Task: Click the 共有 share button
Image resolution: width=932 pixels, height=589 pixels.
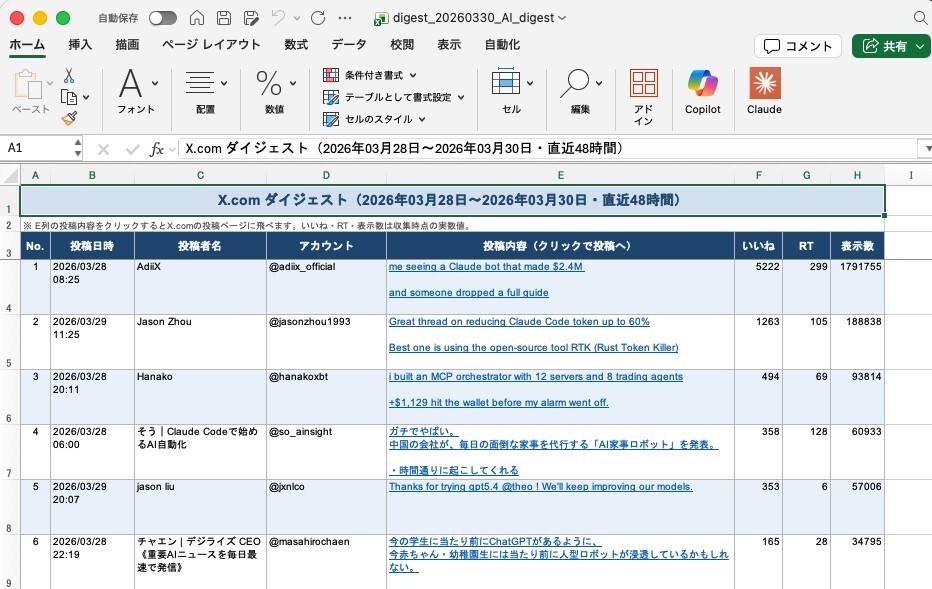Action: click(891, 46)
